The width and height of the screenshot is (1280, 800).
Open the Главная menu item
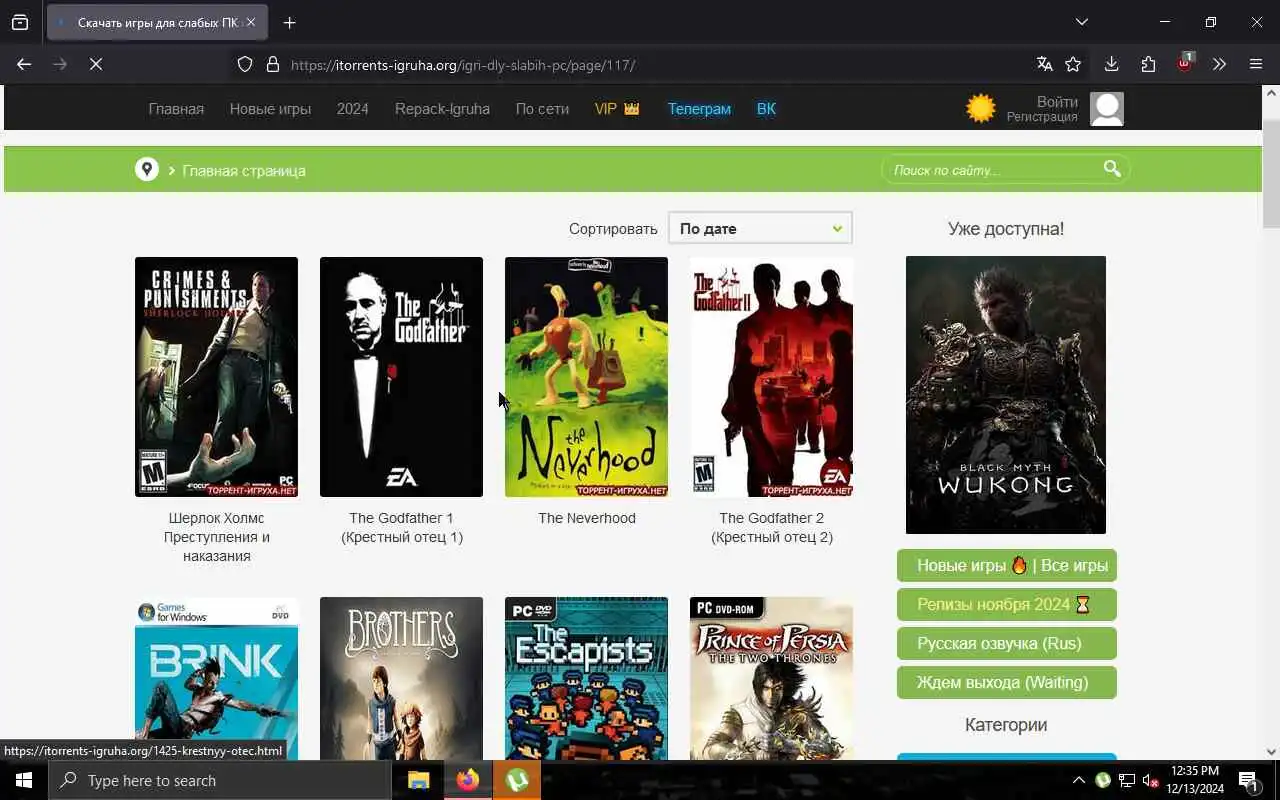[x=176, y=109]
